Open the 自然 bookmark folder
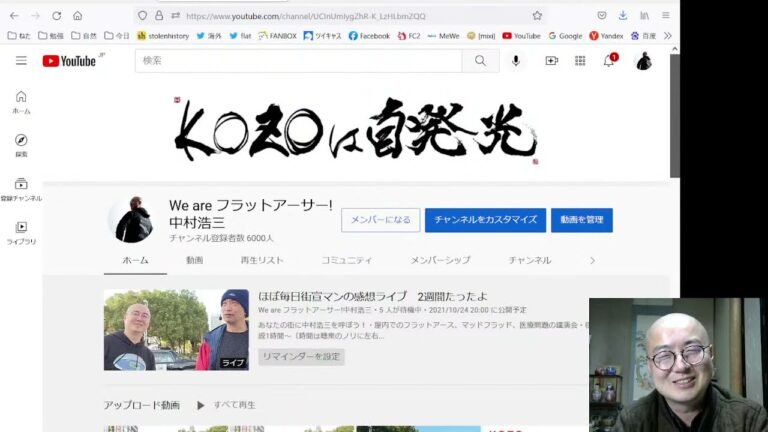This screenshot has height=432, width=768. click(x=84, y=36)
